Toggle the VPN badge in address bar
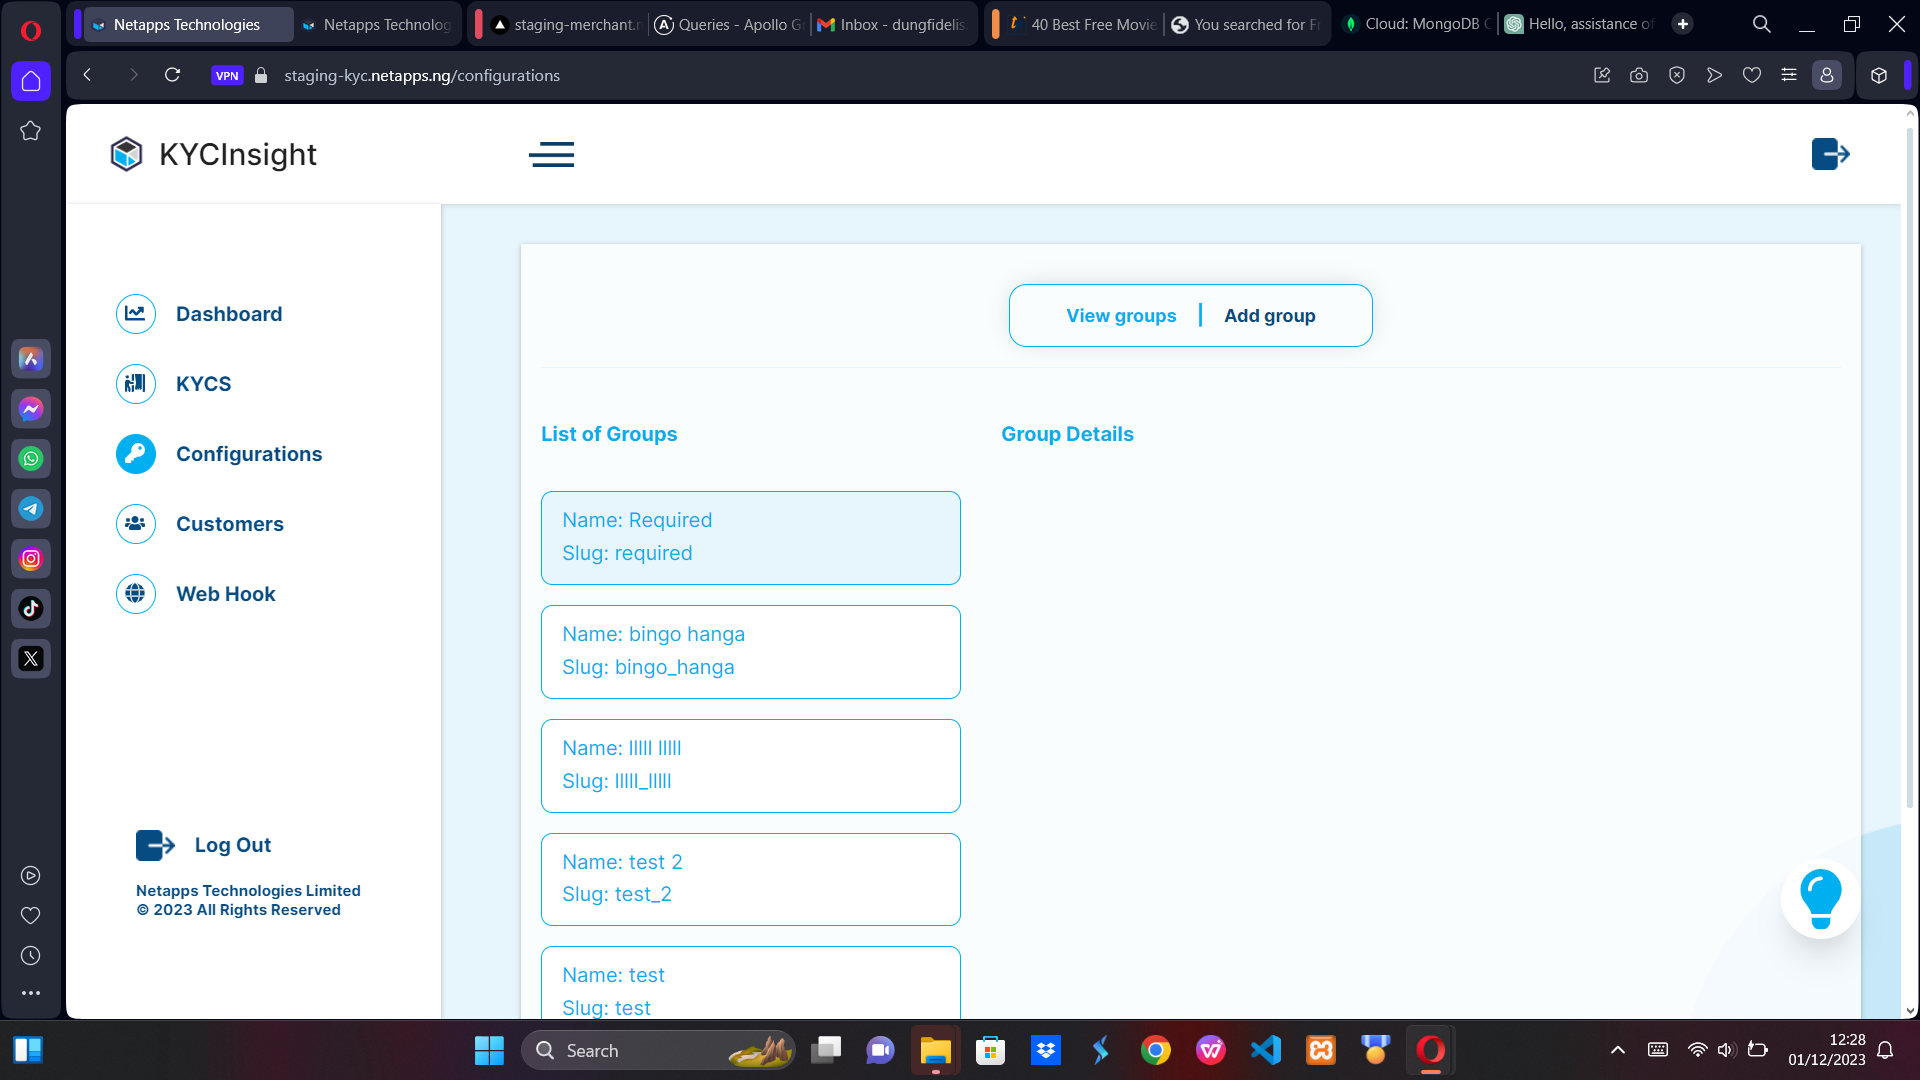This screenshot has height=1080, width=1920. (227, 76)
